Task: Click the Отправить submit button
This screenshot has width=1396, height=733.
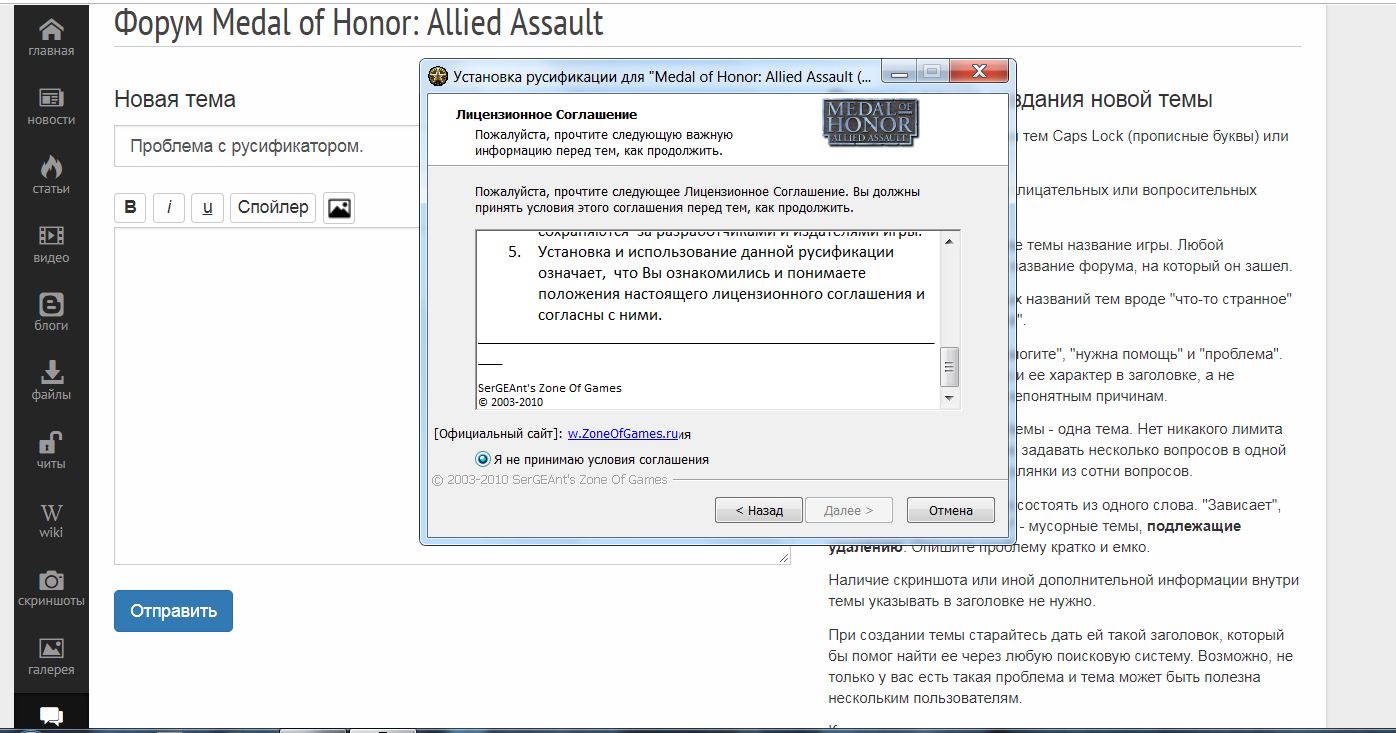Action: coord(173,611)
